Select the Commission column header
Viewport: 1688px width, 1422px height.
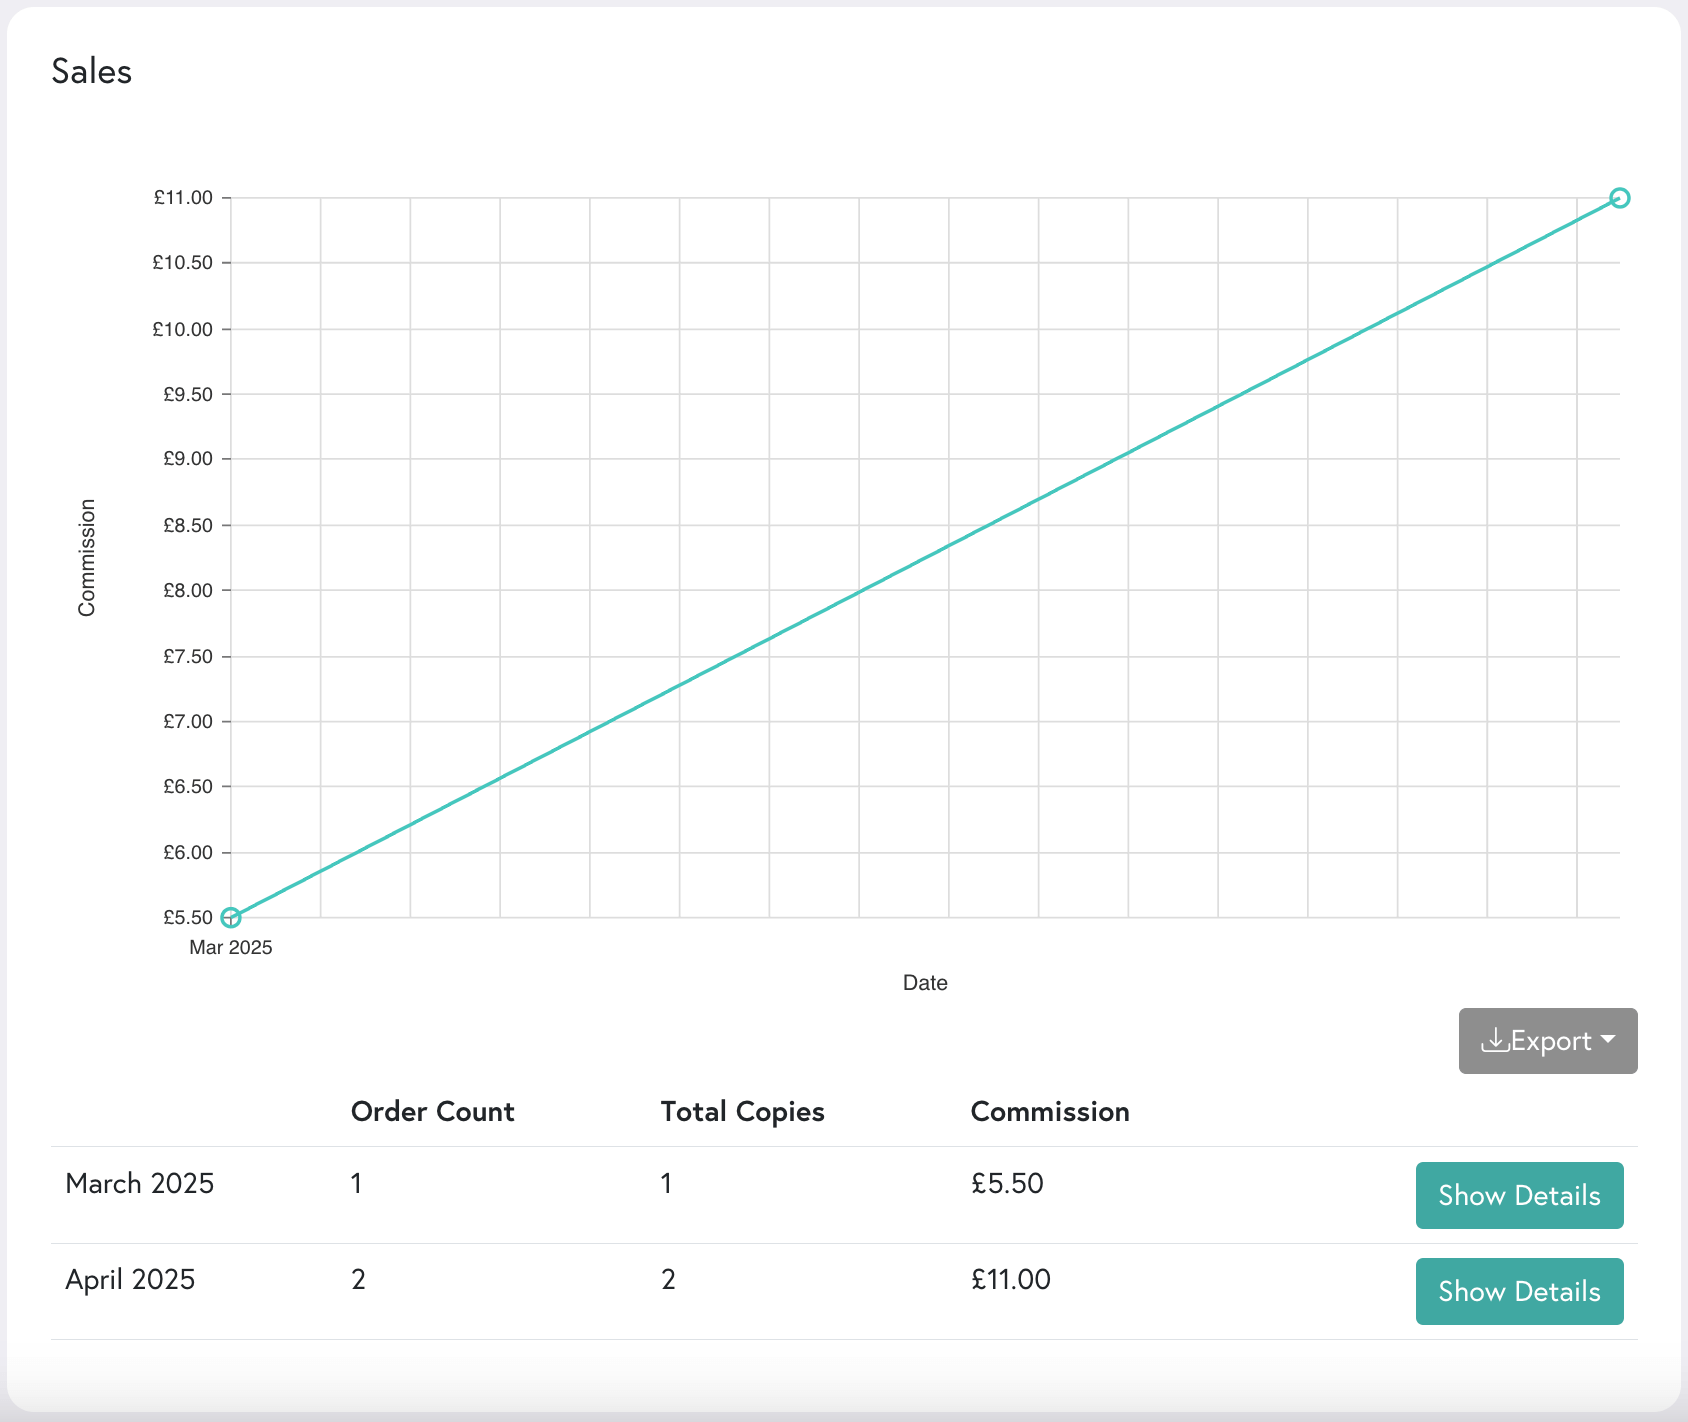(1050, 1111)
